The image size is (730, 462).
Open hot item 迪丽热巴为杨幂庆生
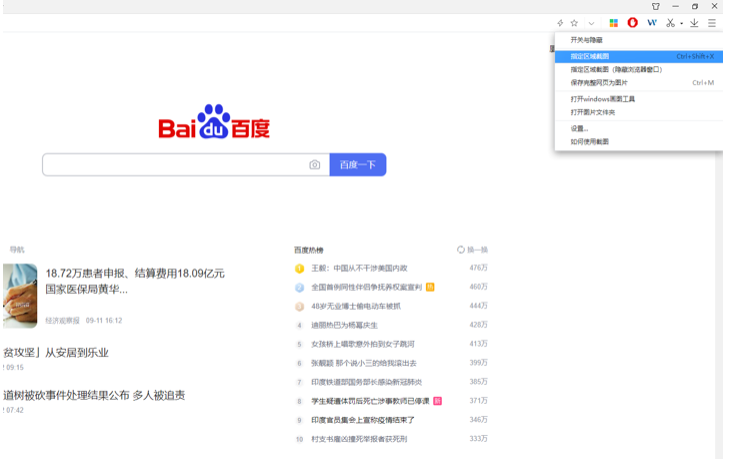point(345,325)
